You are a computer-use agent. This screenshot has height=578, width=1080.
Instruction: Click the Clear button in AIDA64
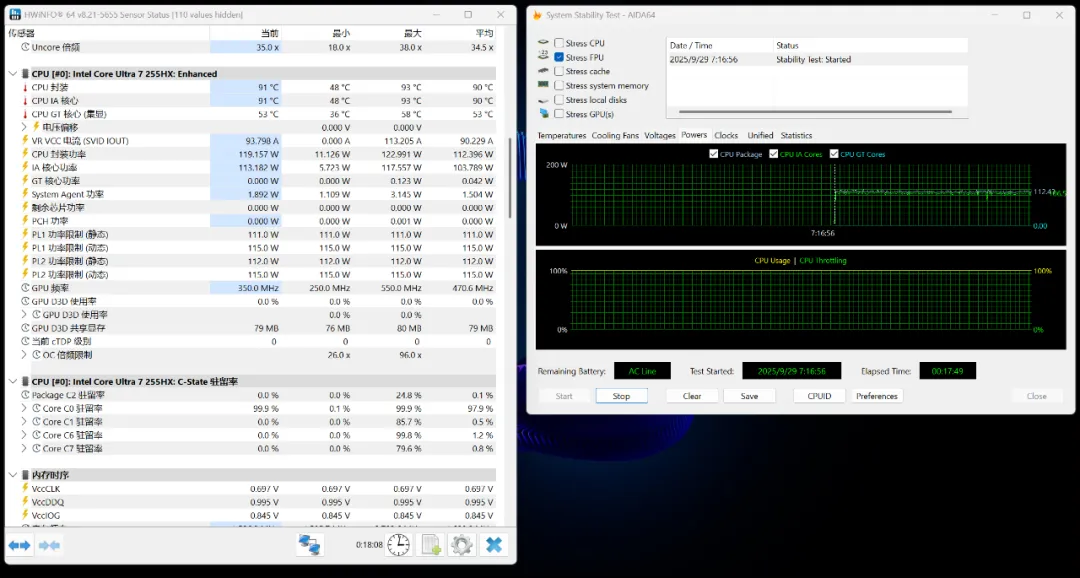tap(692, 396)
